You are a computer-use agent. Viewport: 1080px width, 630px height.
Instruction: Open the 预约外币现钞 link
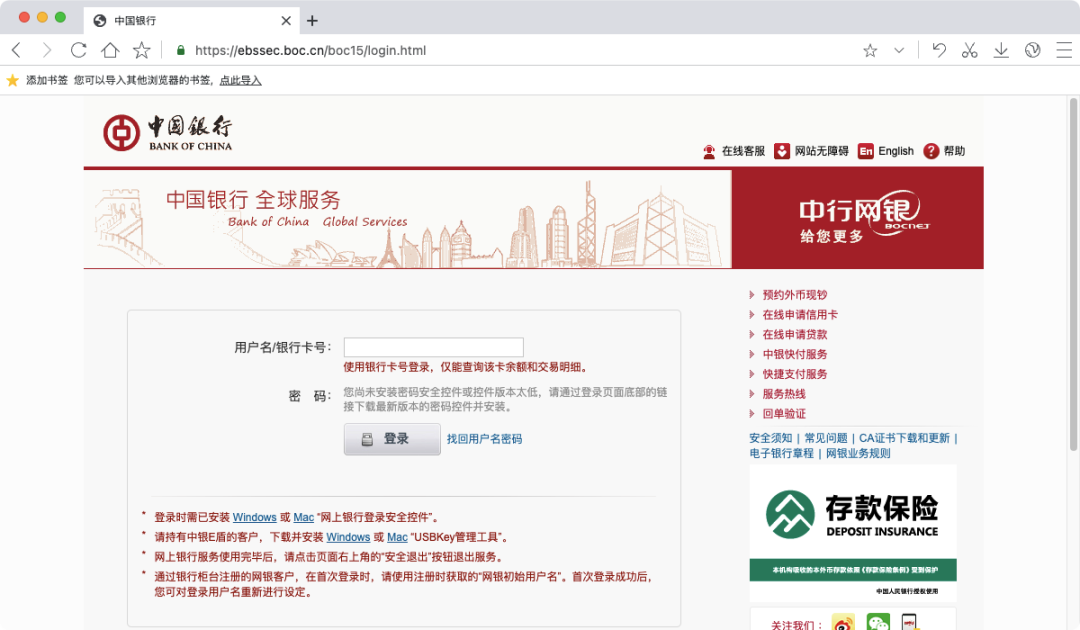click(794, 295)
